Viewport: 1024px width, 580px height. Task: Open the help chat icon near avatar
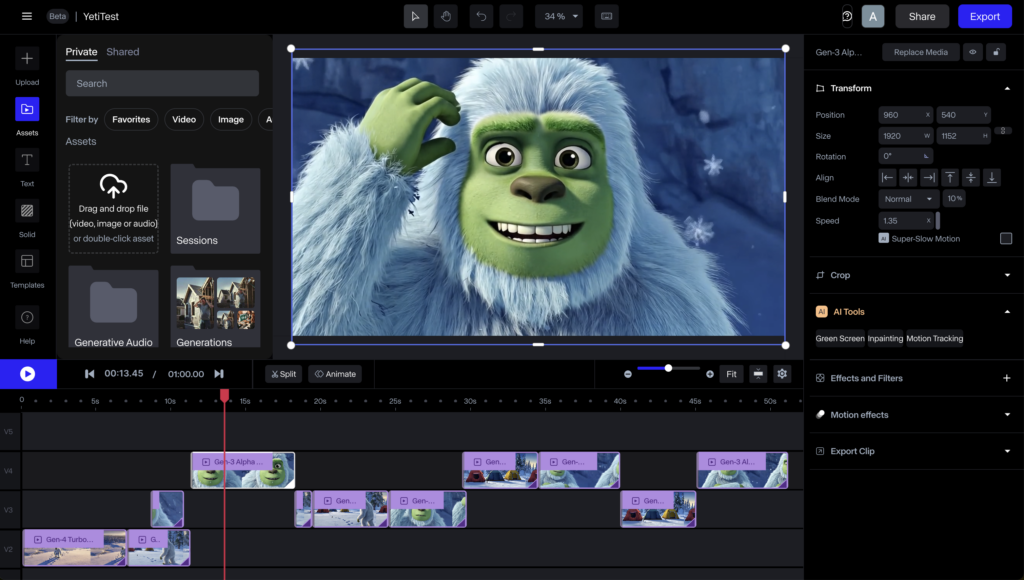pos(847,16)
